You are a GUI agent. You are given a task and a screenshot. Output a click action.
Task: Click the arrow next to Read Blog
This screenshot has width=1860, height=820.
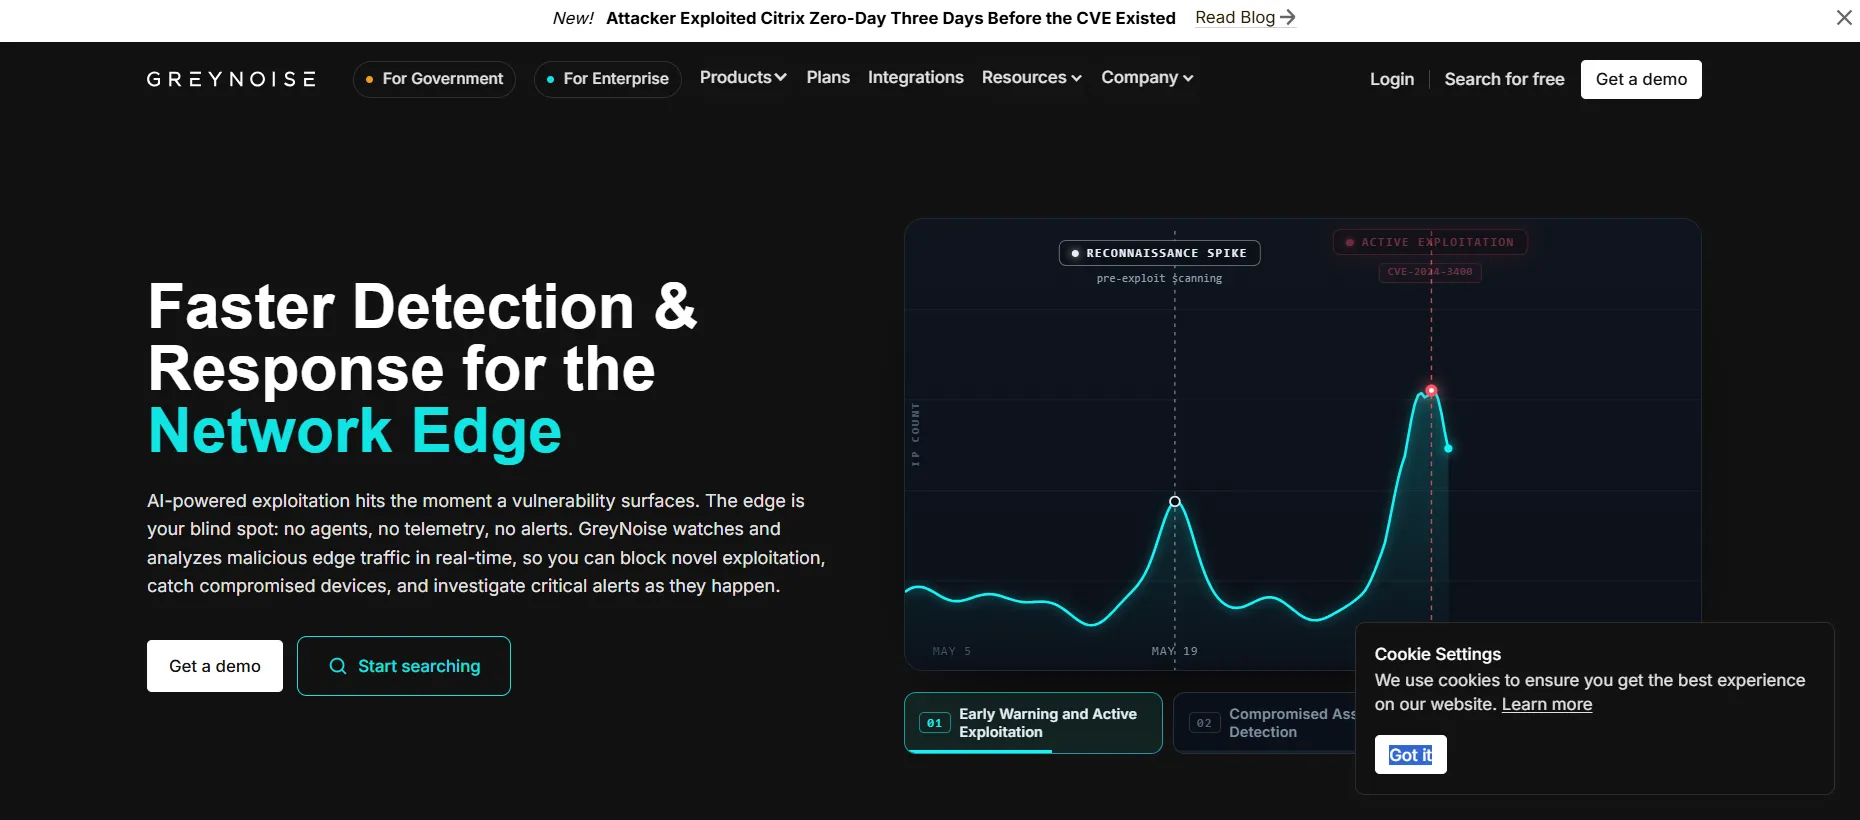coord(1288,17)
